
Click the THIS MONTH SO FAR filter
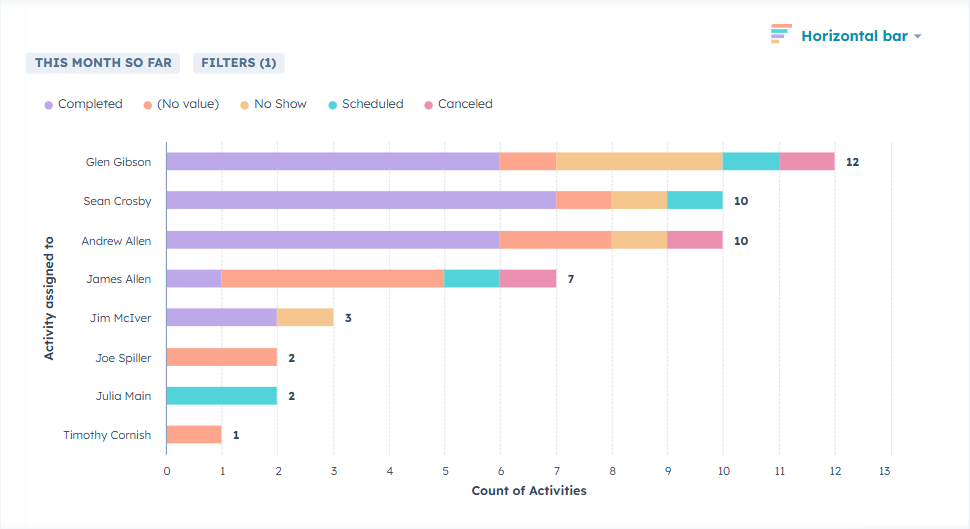(103, 63)
